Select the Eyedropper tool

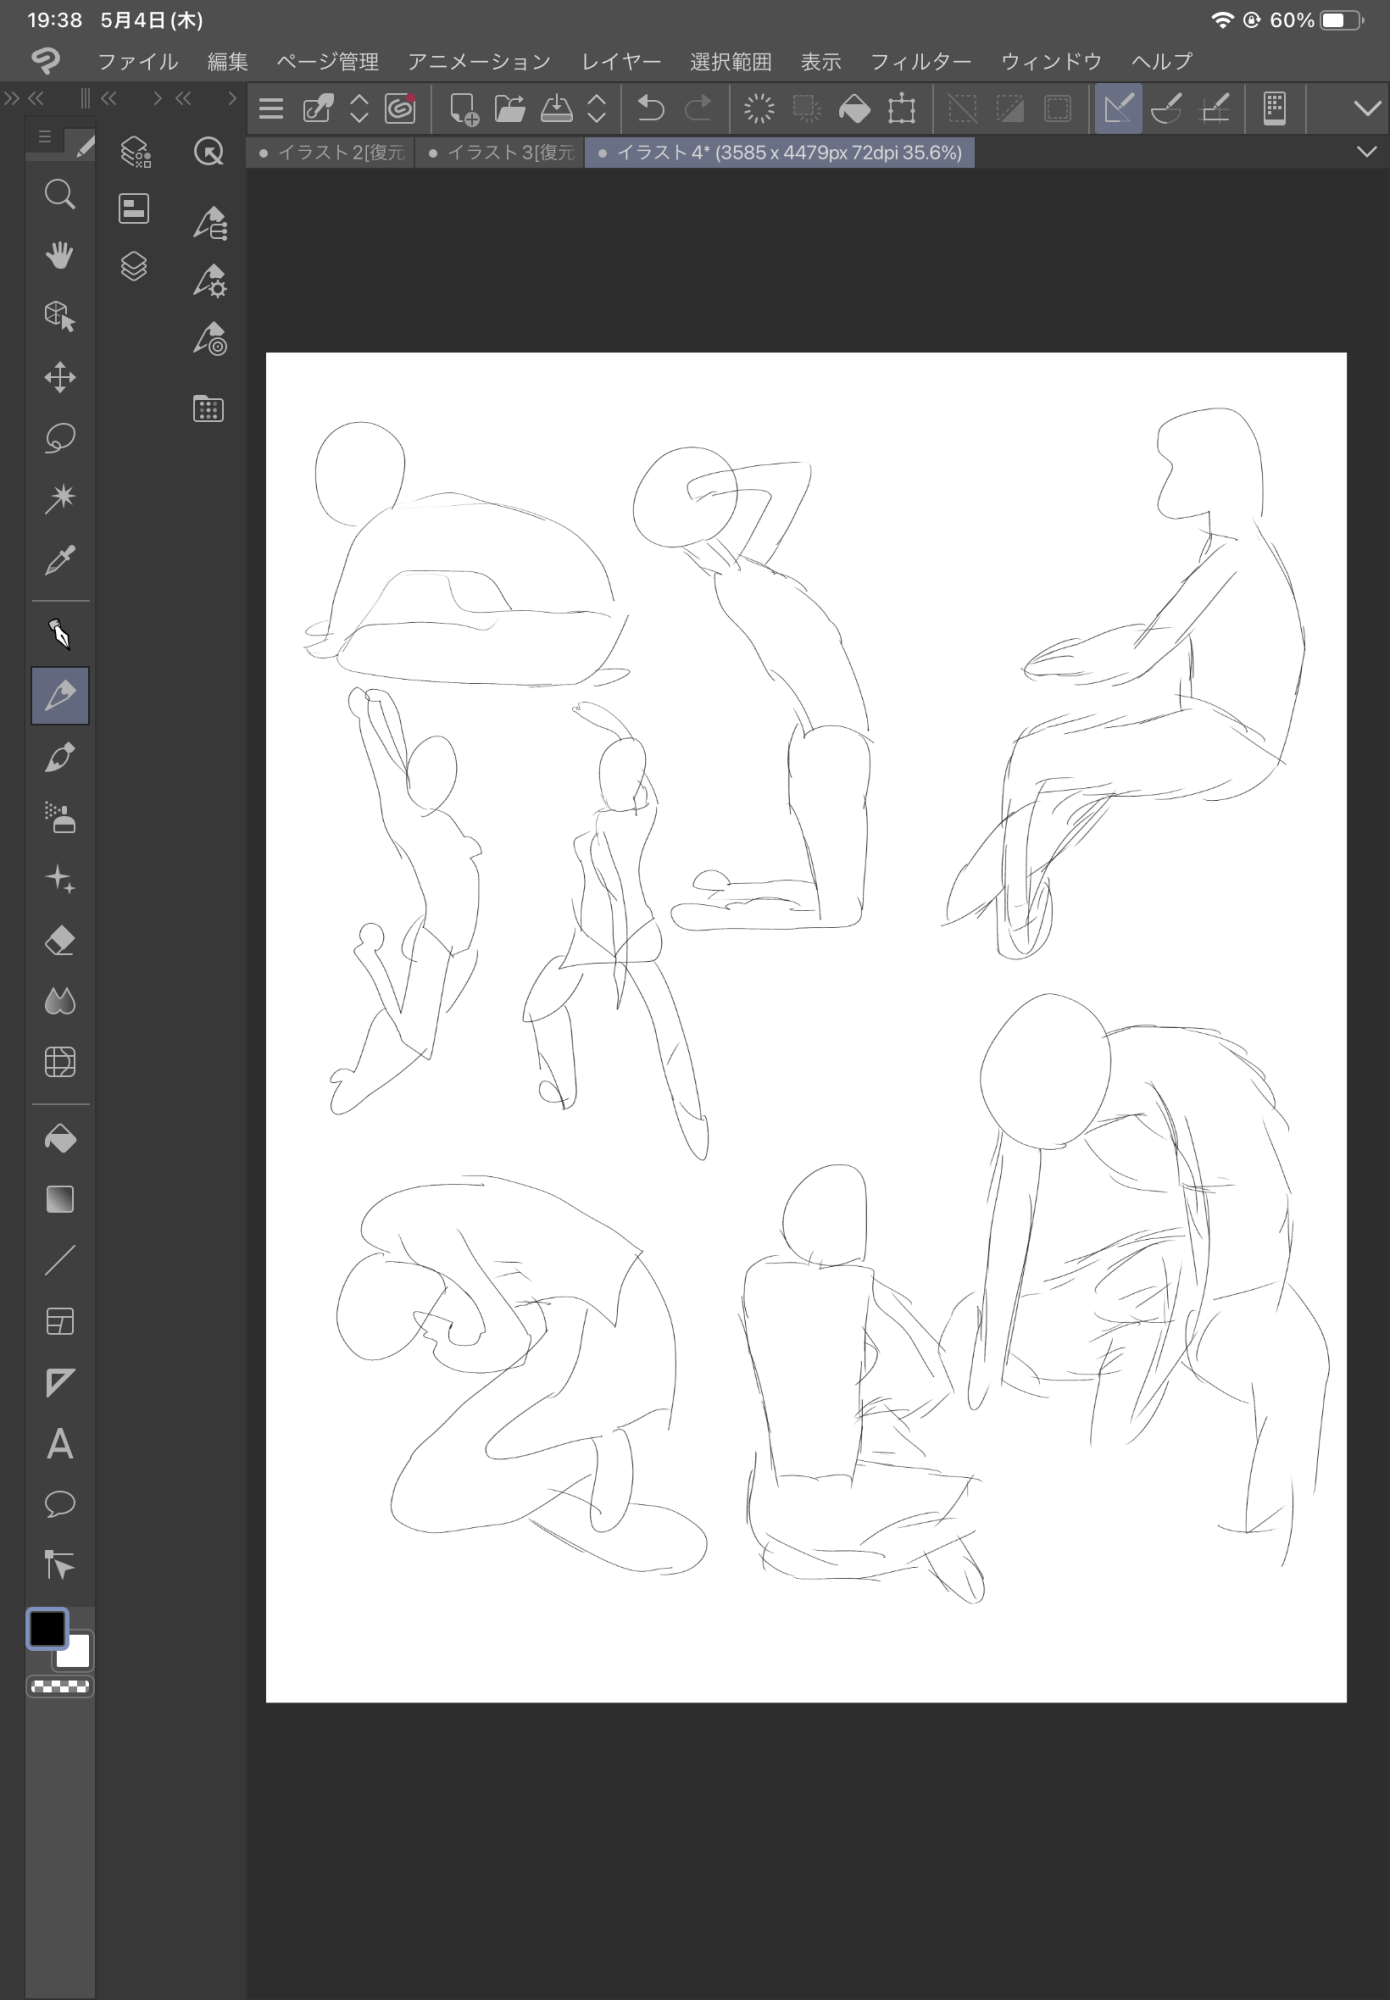(60, 560)
